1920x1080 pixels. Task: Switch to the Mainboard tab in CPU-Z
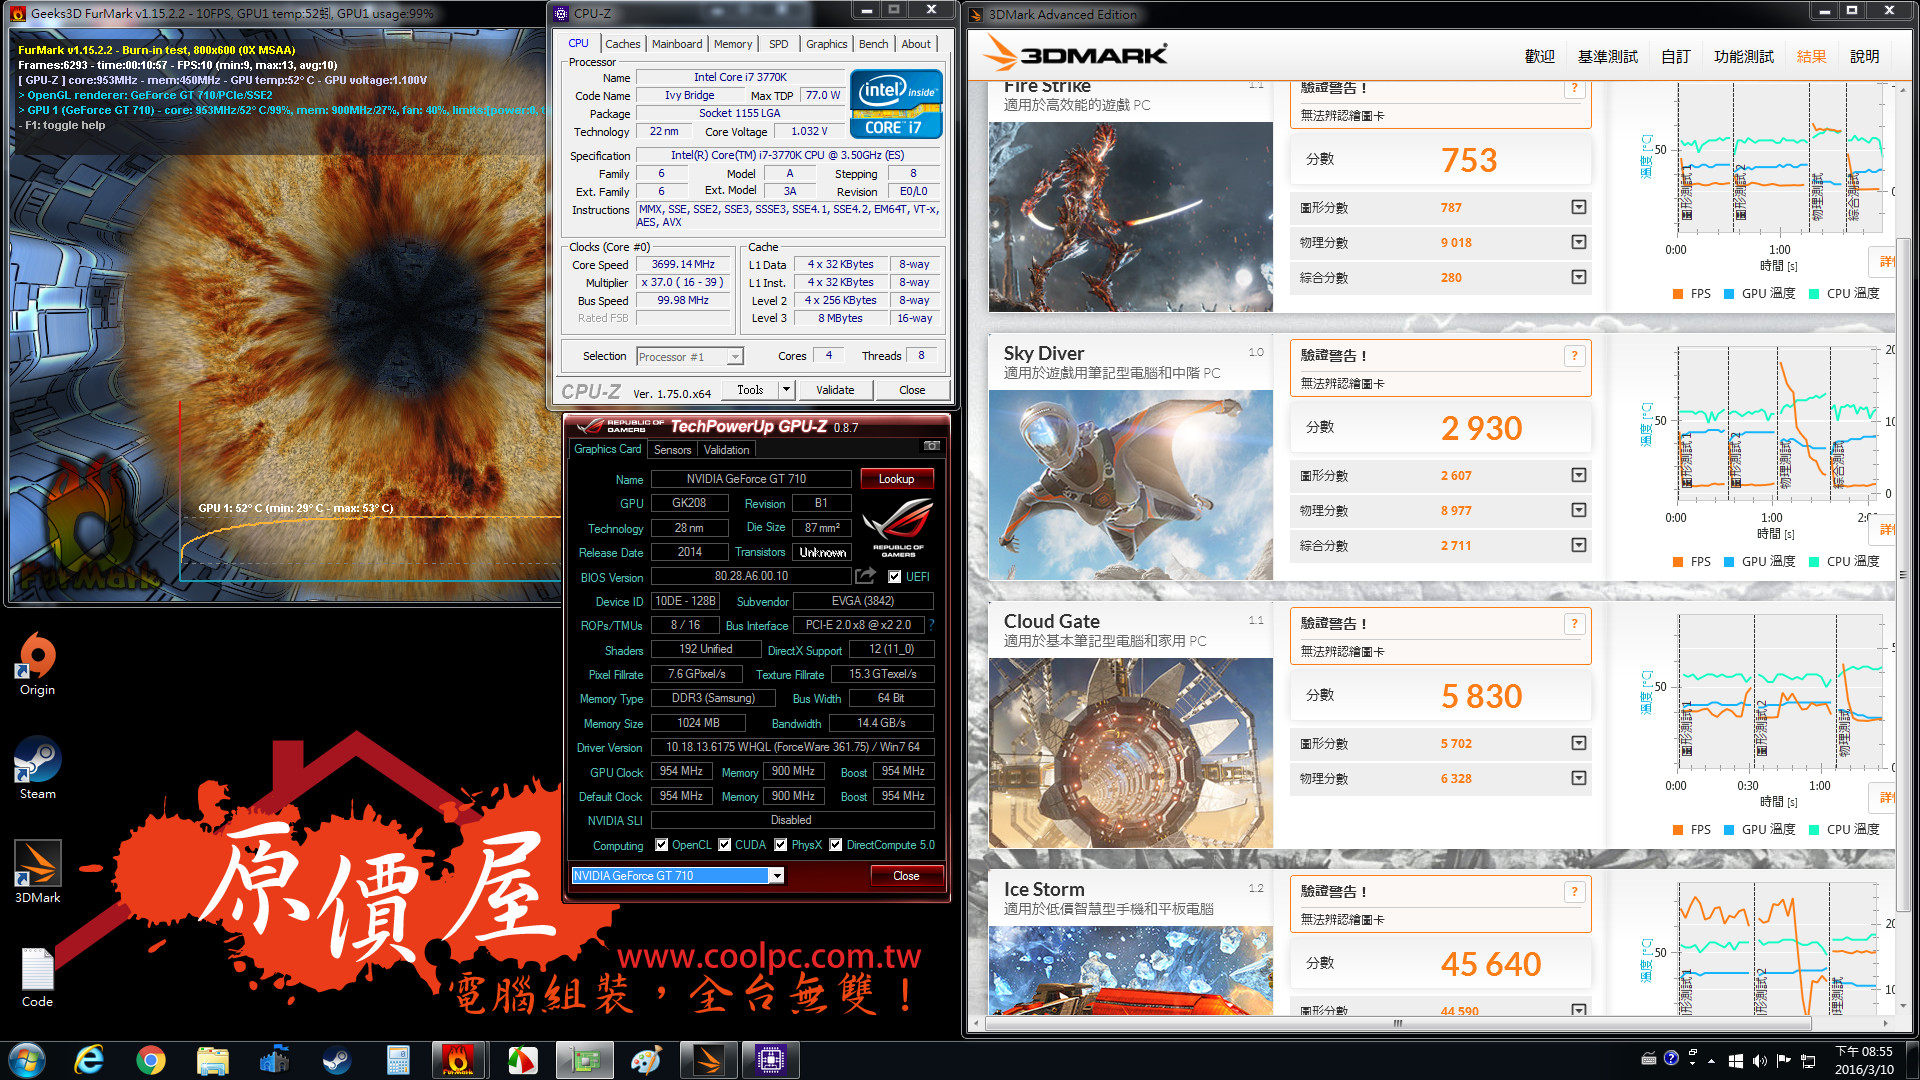[677, 44]
